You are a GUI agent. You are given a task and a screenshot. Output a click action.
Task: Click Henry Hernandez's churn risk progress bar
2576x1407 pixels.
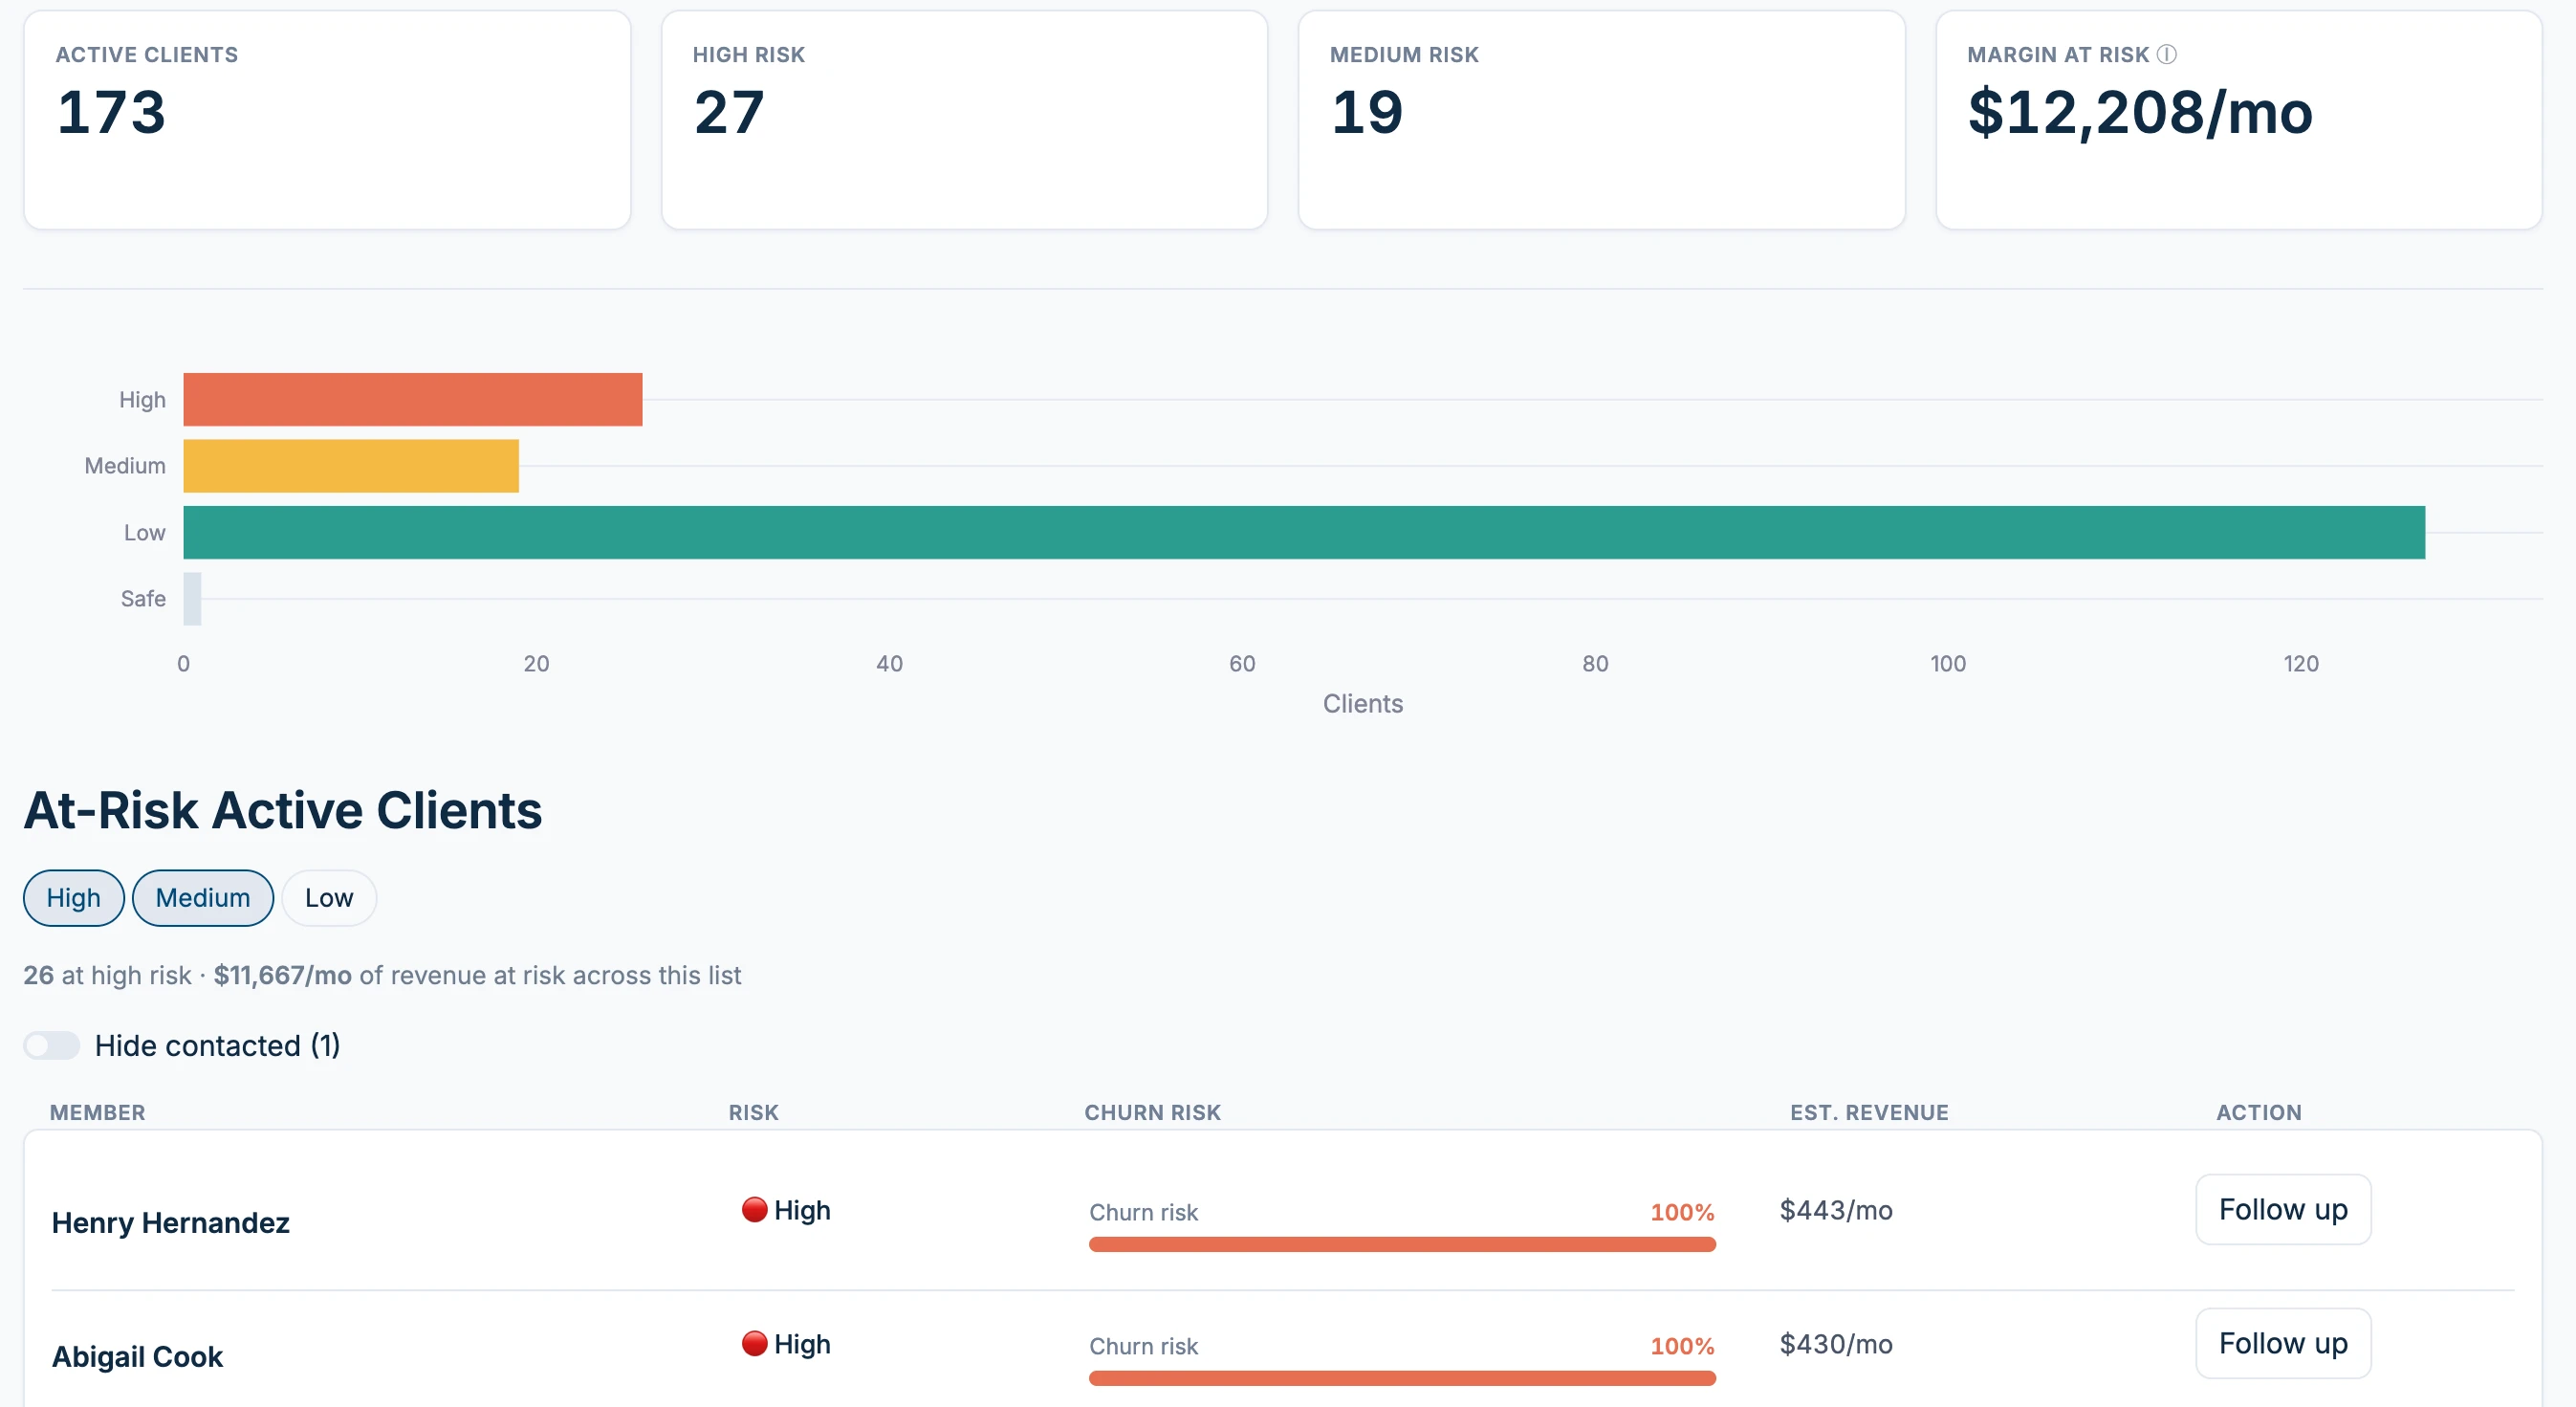point(1402,1244)
